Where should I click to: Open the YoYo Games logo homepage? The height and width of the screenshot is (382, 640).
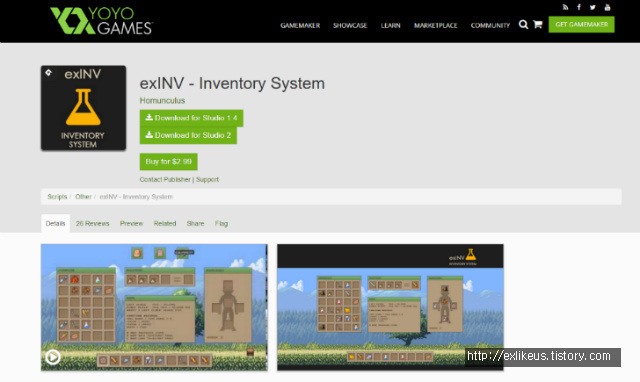click(x=102, y=20)
